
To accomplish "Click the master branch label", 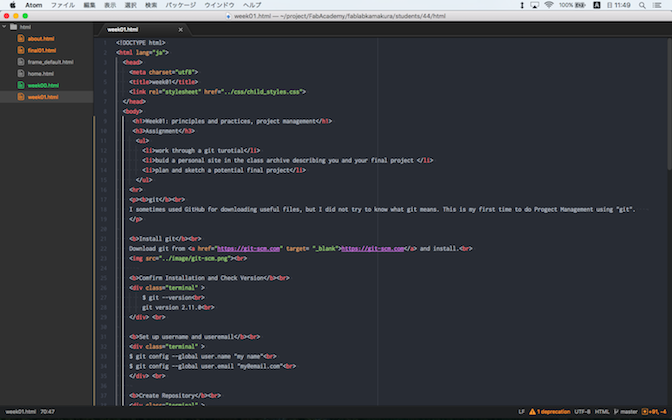I will [x=629, y=412].
